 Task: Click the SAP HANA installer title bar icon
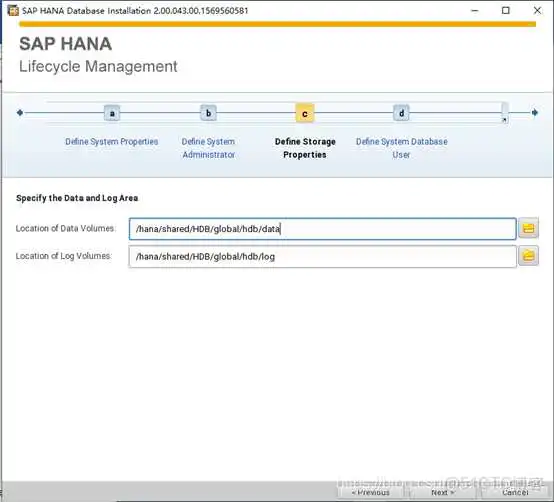click(13, 11)
